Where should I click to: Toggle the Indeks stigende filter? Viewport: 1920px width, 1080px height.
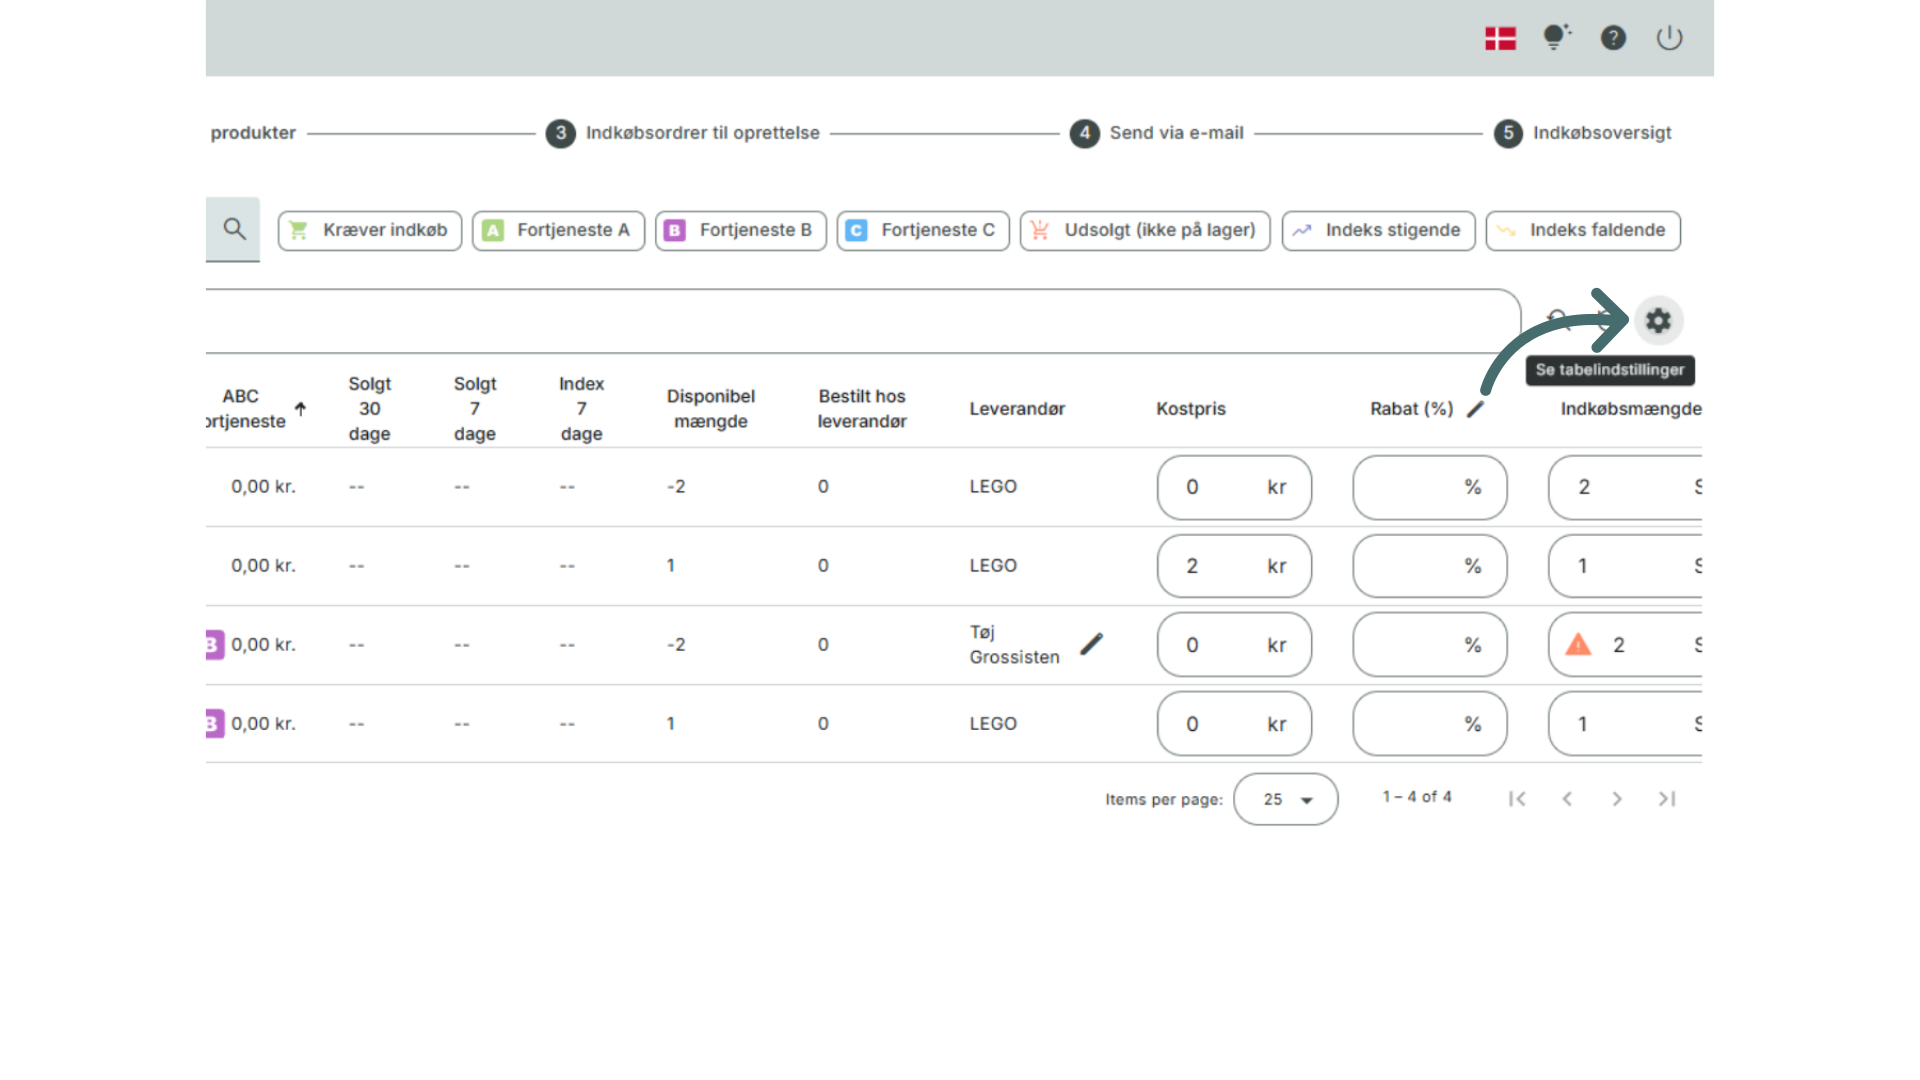coord(1378,230)
